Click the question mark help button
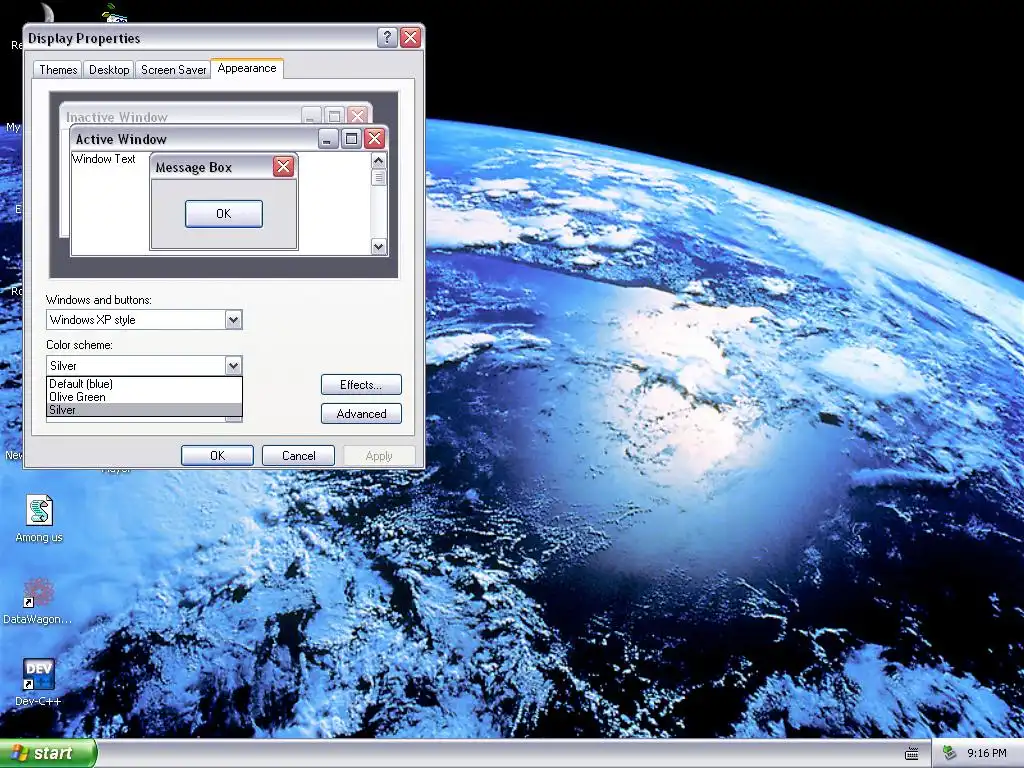Viewport: 1024px width, 768px height. [x=387, y=38]
